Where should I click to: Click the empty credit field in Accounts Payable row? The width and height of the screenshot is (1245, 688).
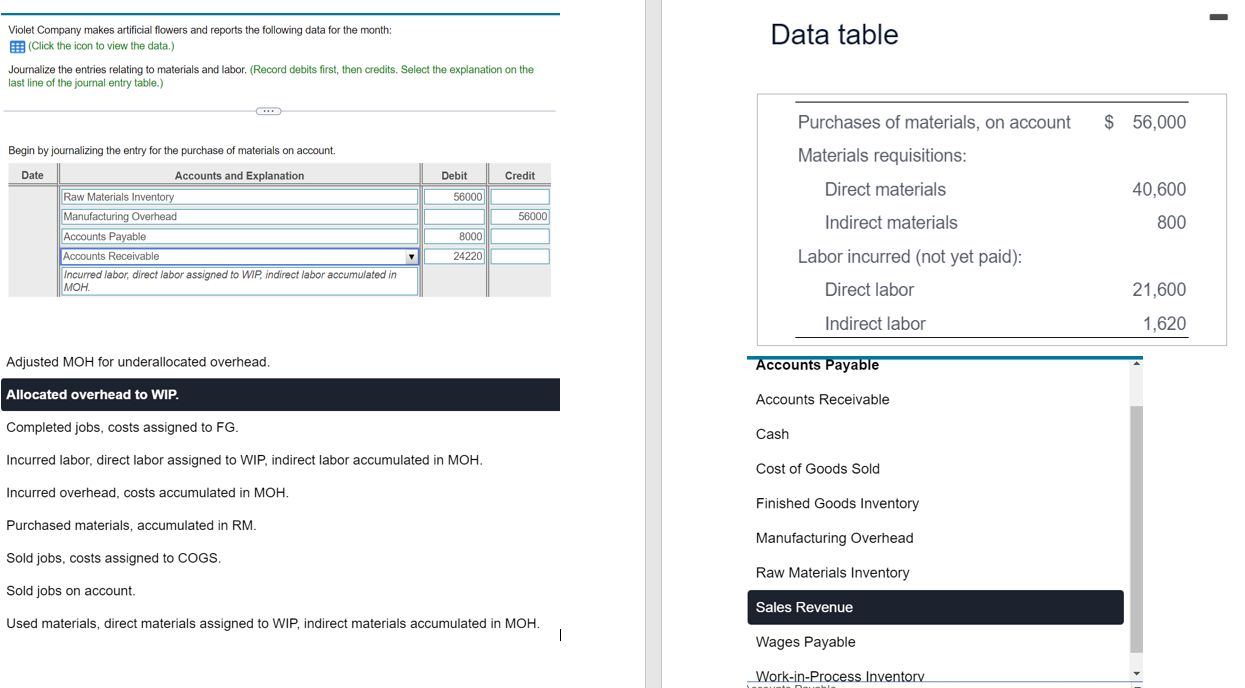[x=520, y=237]
